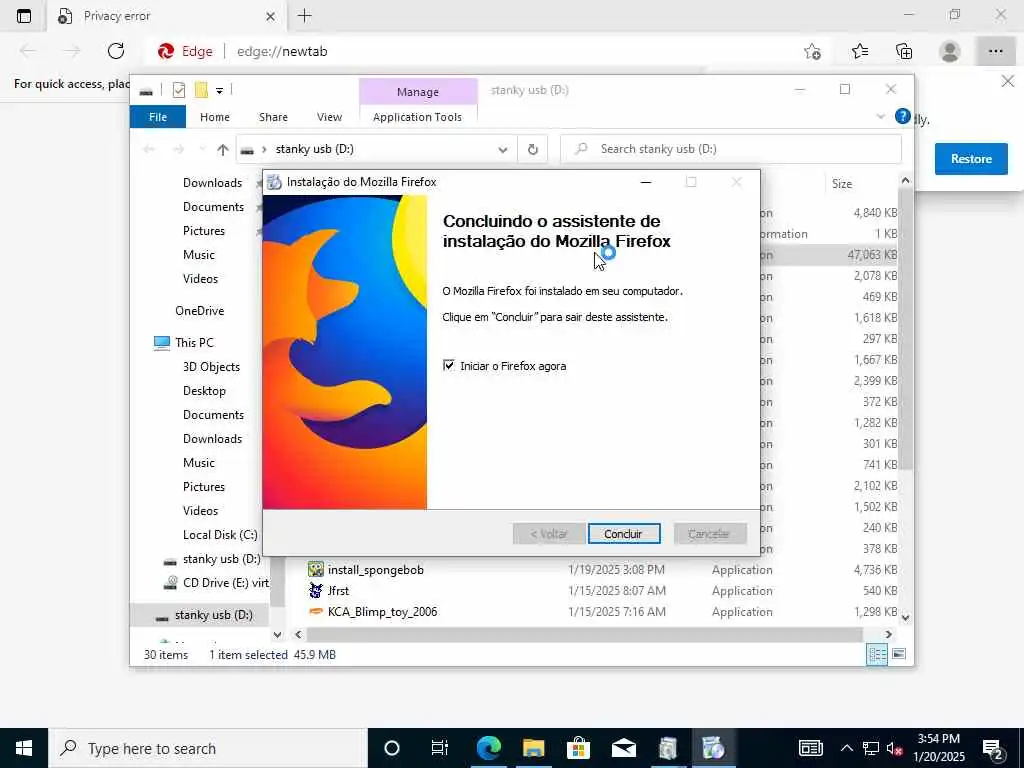
Task: Click the taskbar search box
Action: tap(208, 748)
